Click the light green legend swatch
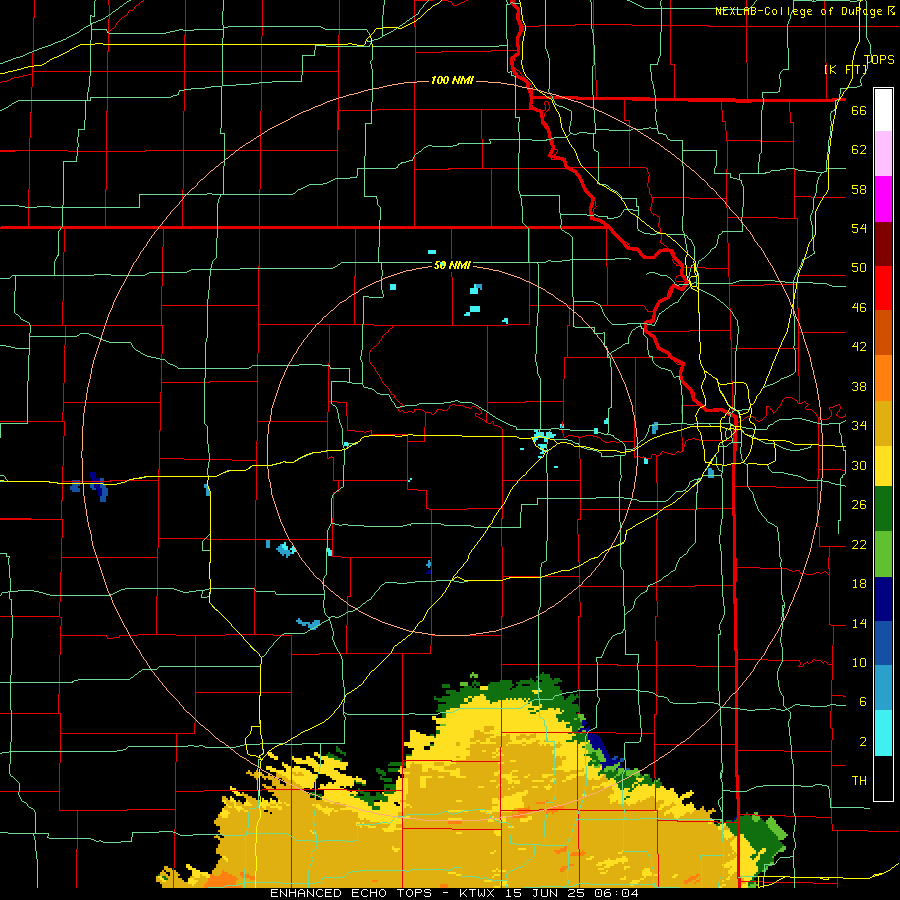This screenshot has height=900, width=900. 883,554
